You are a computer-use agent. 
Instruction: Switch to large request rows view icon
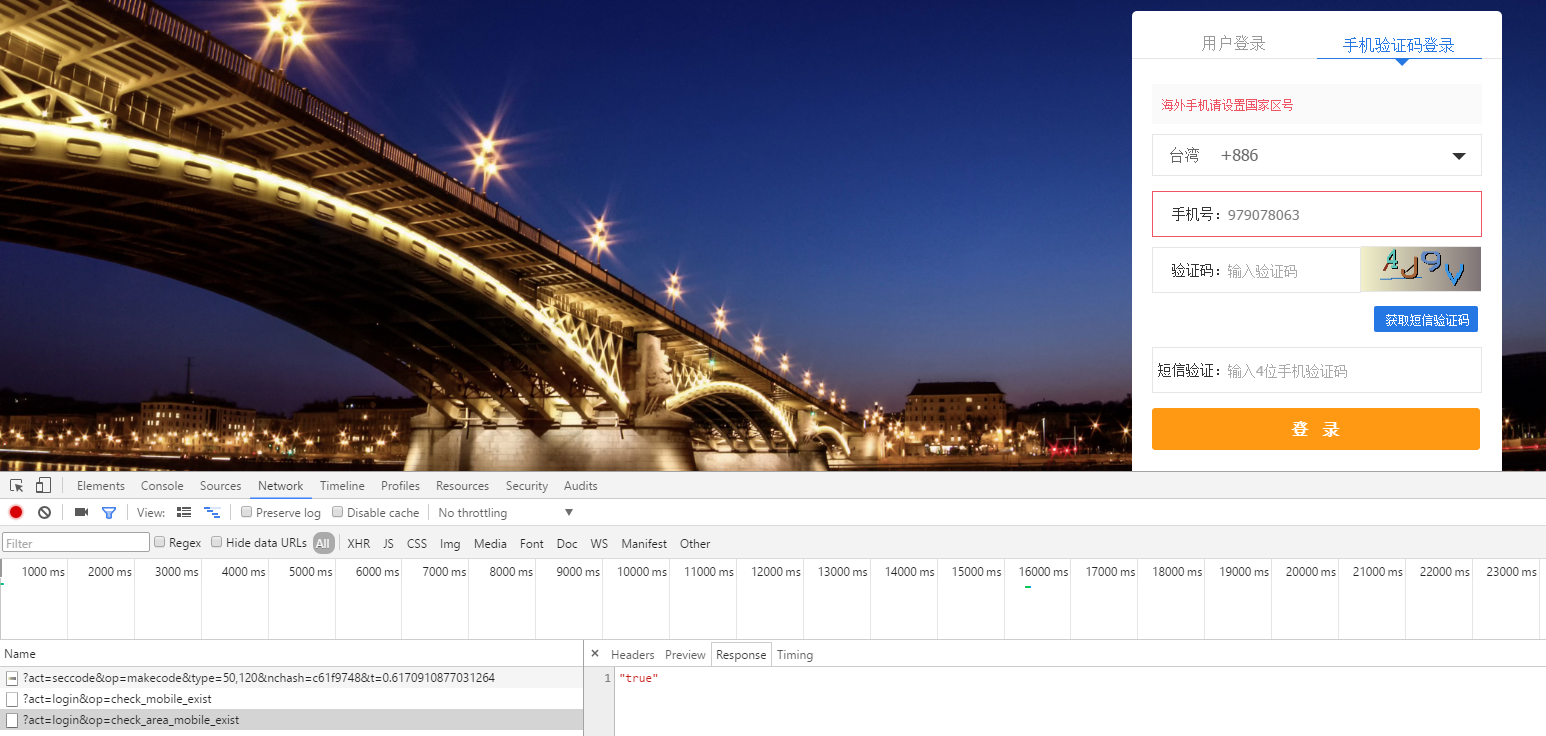184,512
